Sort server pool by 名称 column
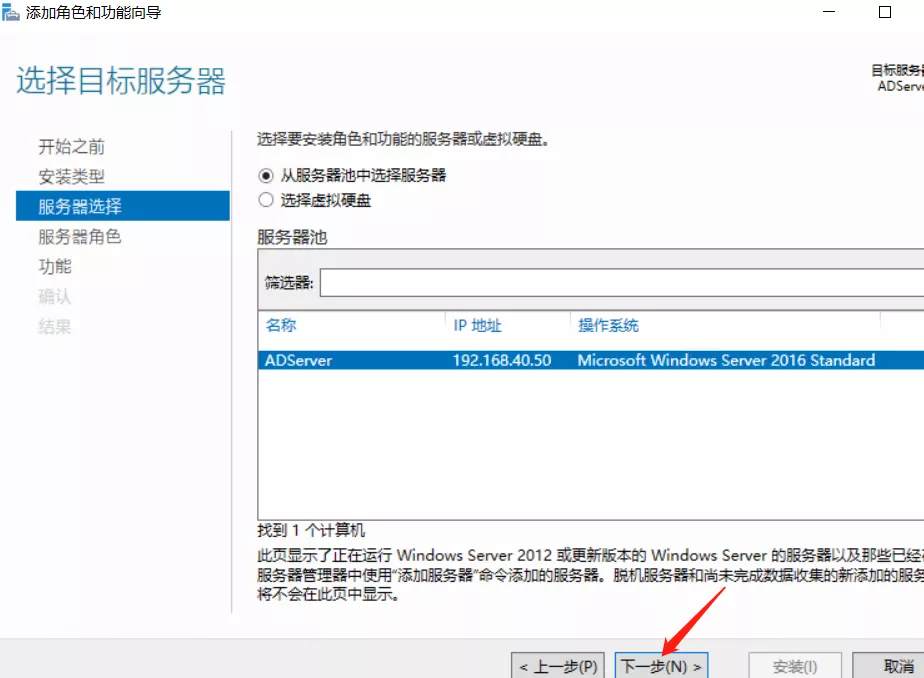Image resolution: width=924 pixels, height=678 pixels. coord(281,325)
